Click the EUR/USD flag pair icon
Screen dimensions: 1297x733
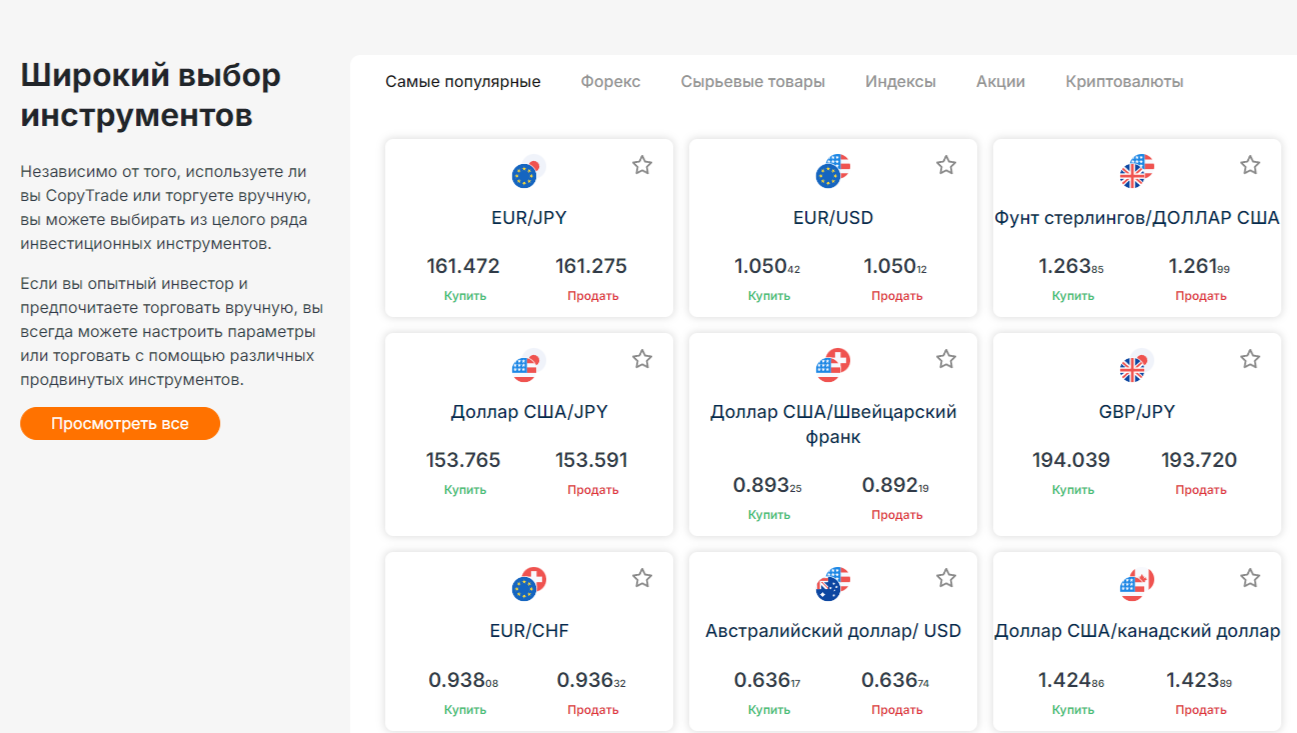coord(833,172)
